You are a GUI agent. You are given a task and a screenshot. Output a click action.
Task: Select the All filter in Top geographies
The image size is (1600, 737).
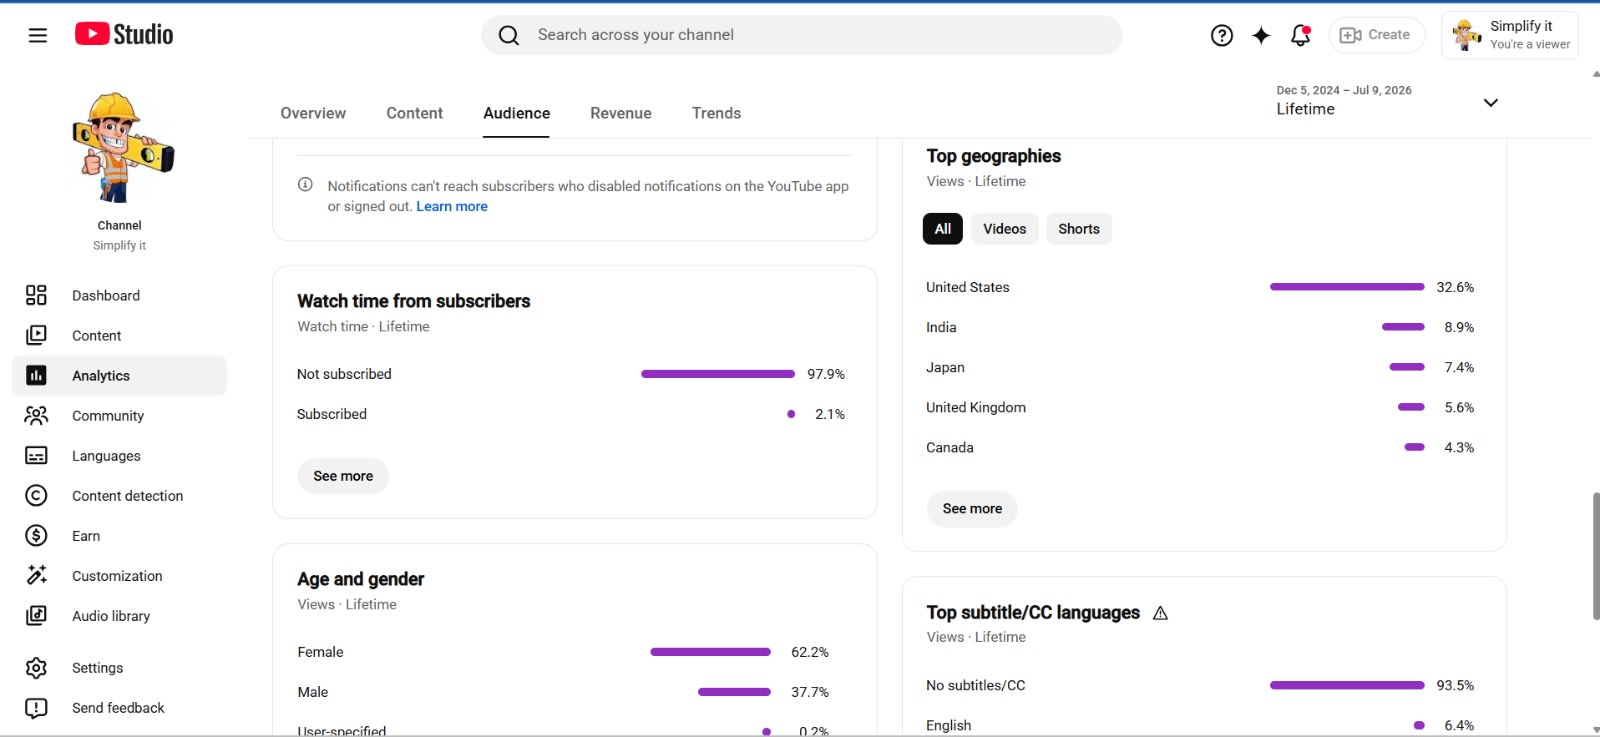pyautogui.click(x=942, y=229)
